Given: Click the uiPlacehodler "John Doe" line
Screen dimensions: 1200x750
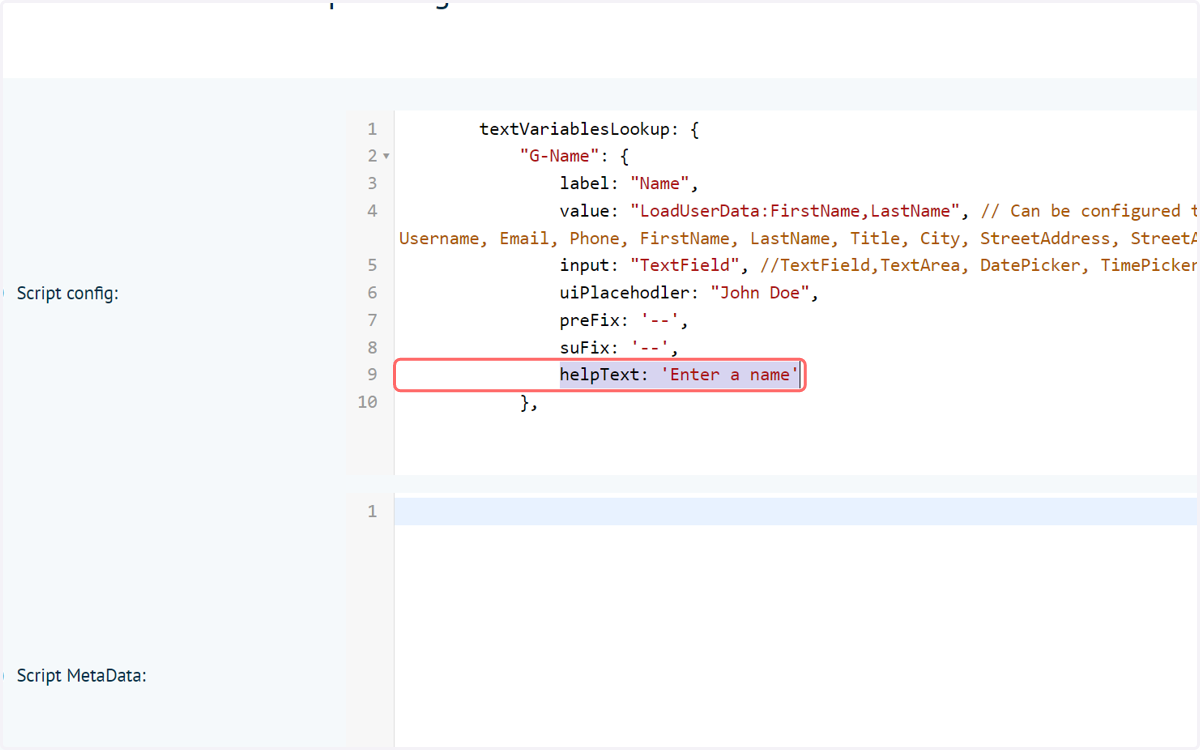Looking at the screenshot, I should [x=690, y=293].
